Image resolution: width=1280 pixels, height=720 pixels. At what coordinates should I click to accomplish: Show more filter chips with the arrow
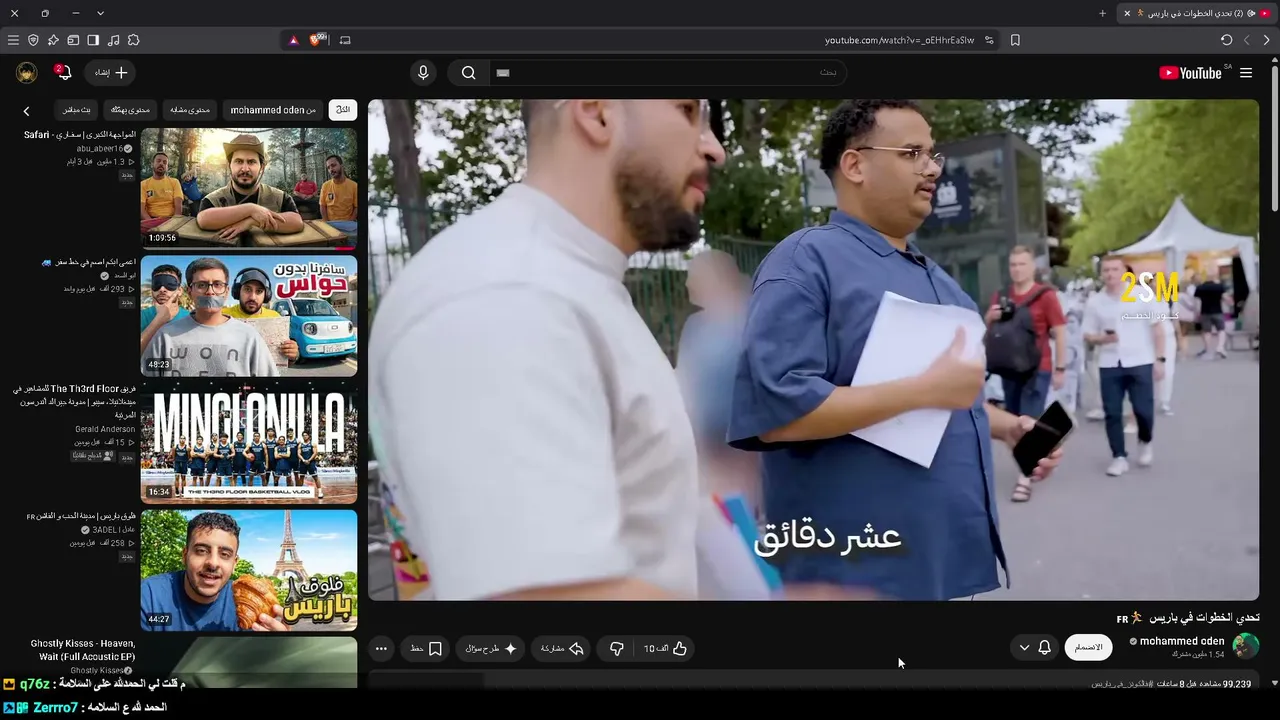pos(27,111)
